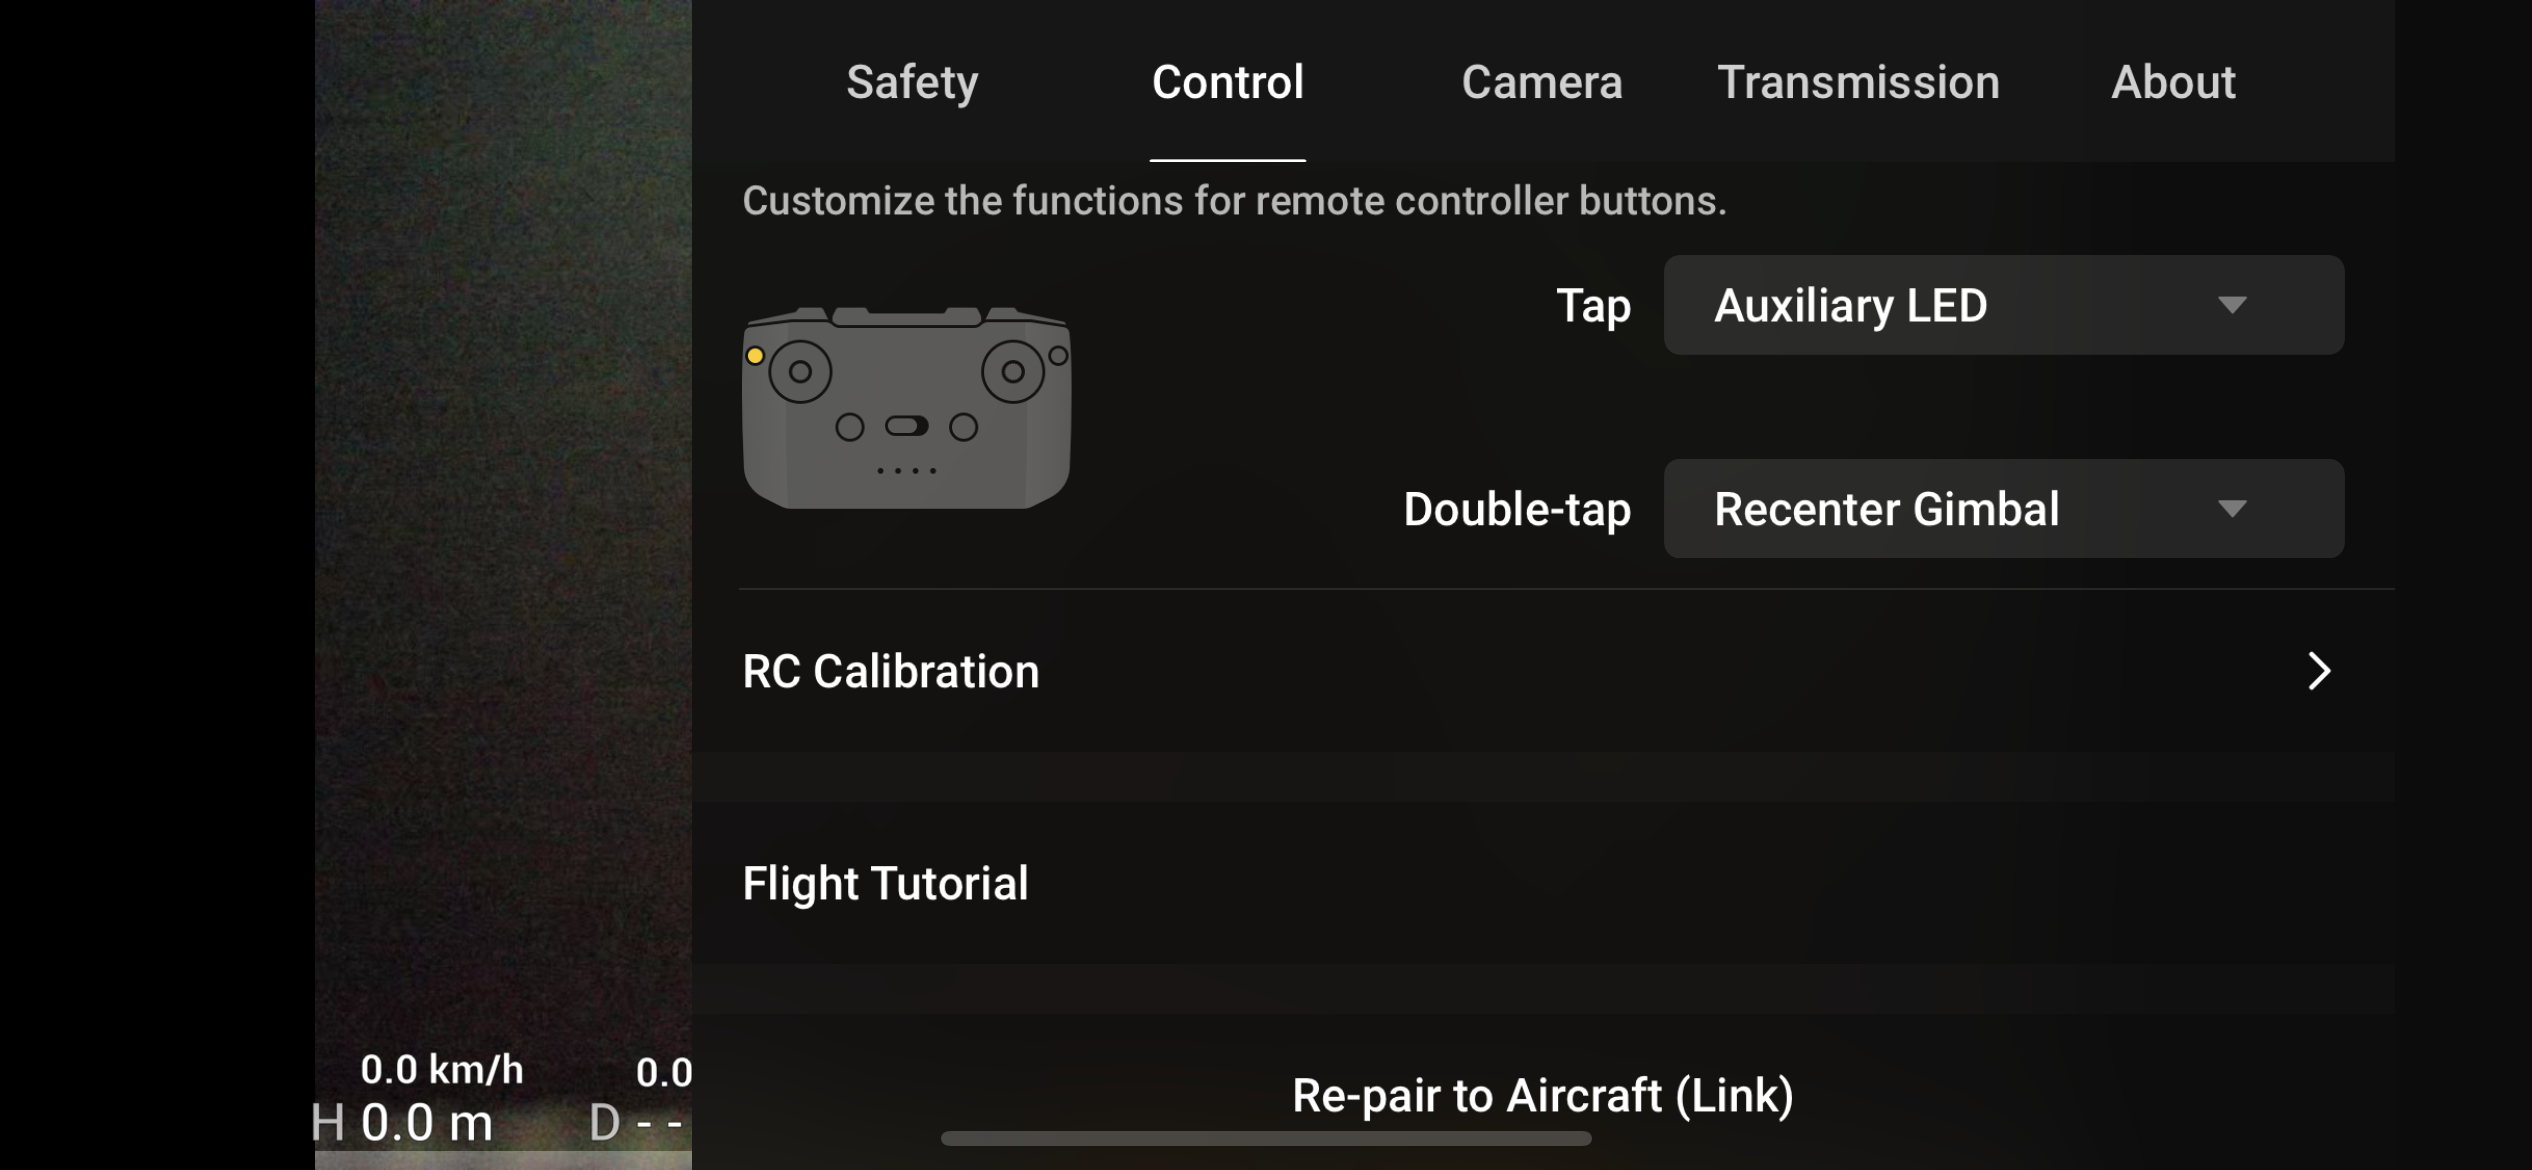This screenshot has width=2532, height=1170.
Task: Click the left joystick on controller image
Action: point(800,372)
